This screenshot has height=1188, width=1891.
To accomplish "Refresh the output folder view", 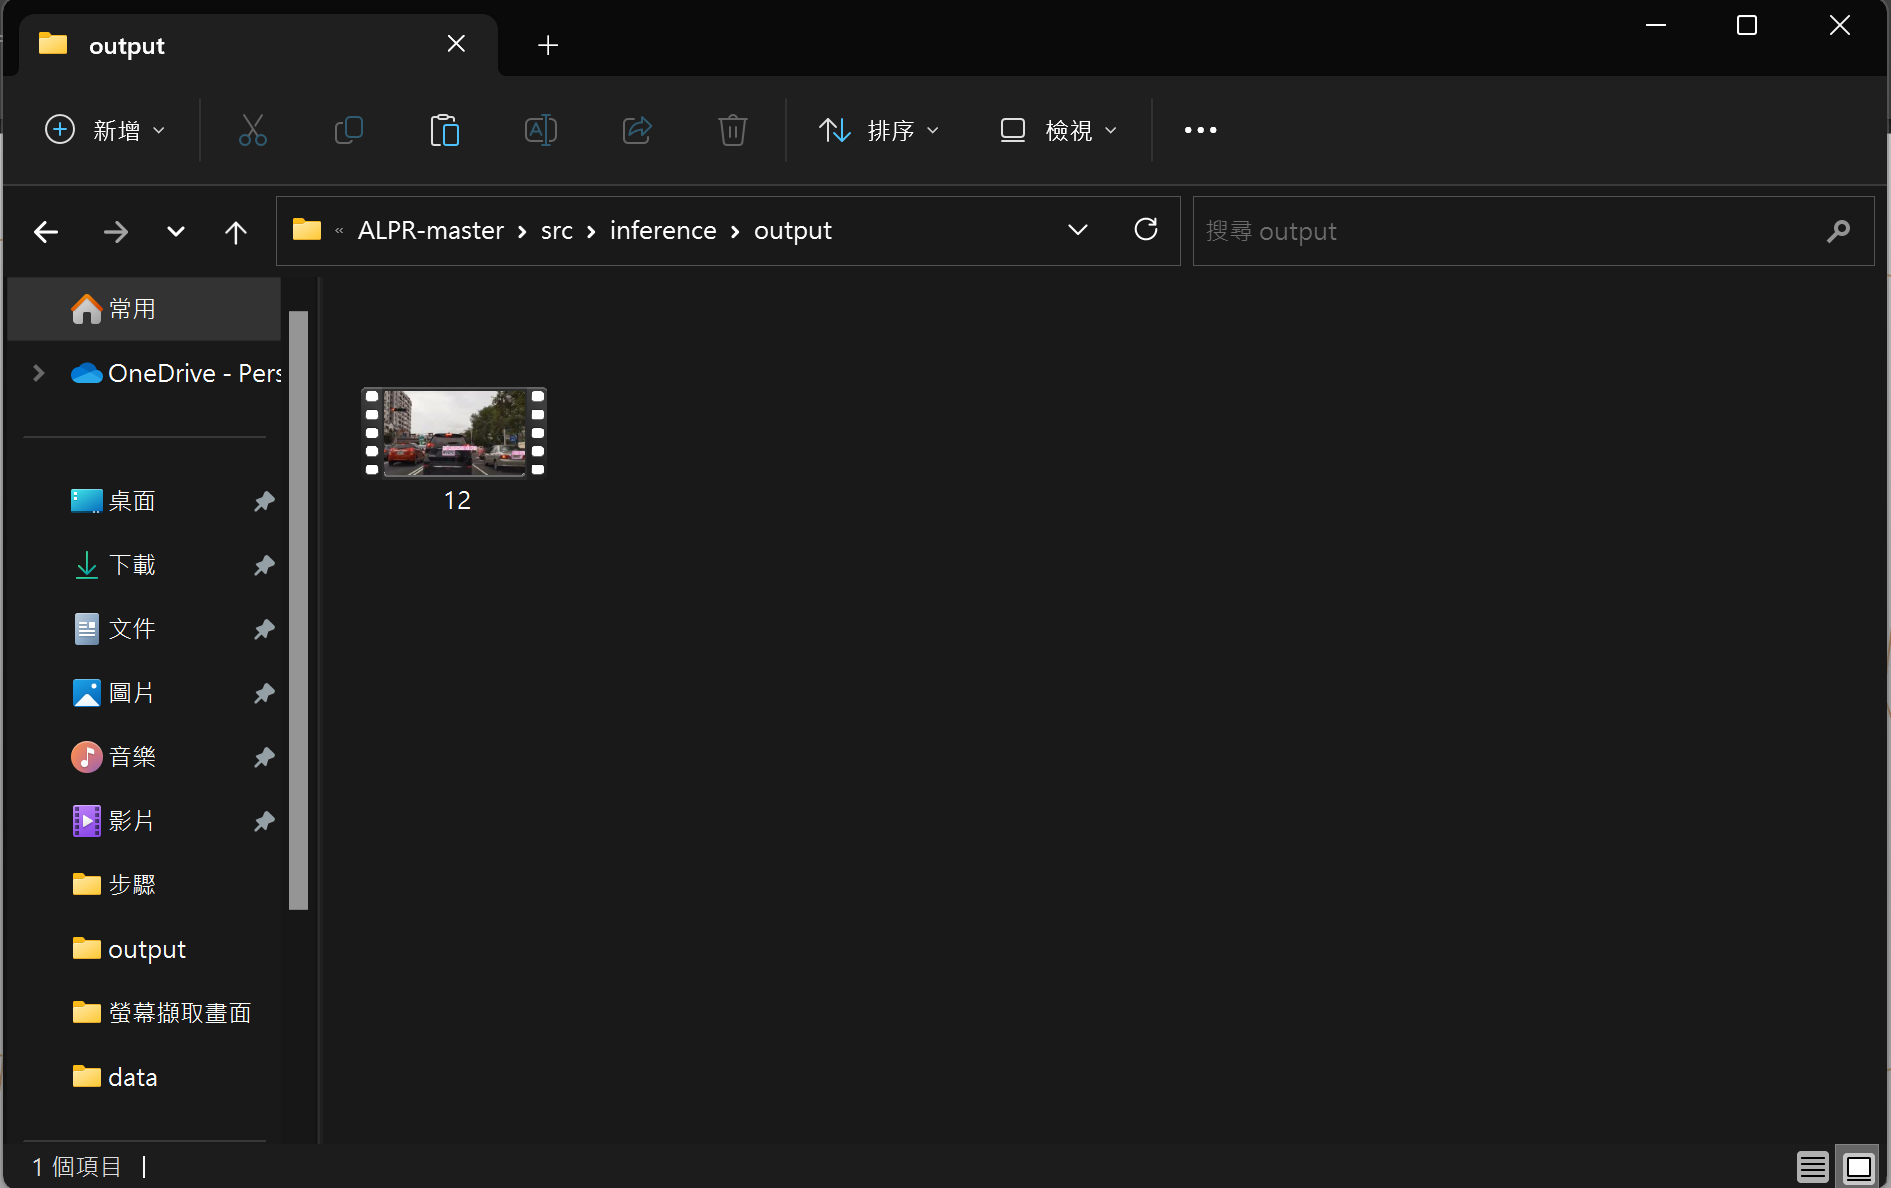I will coord(1146,230).
